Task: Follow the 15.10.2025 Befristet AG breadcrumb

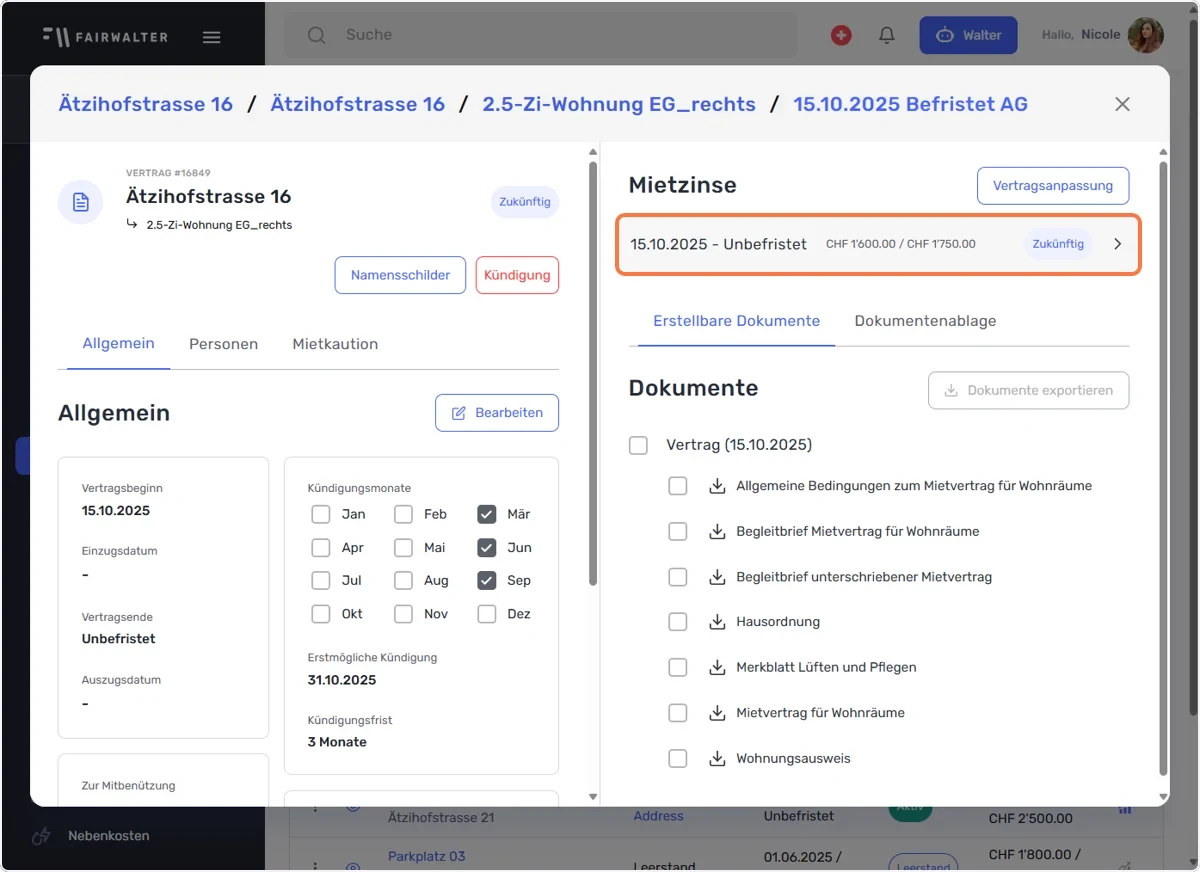Action: [910, 104]
